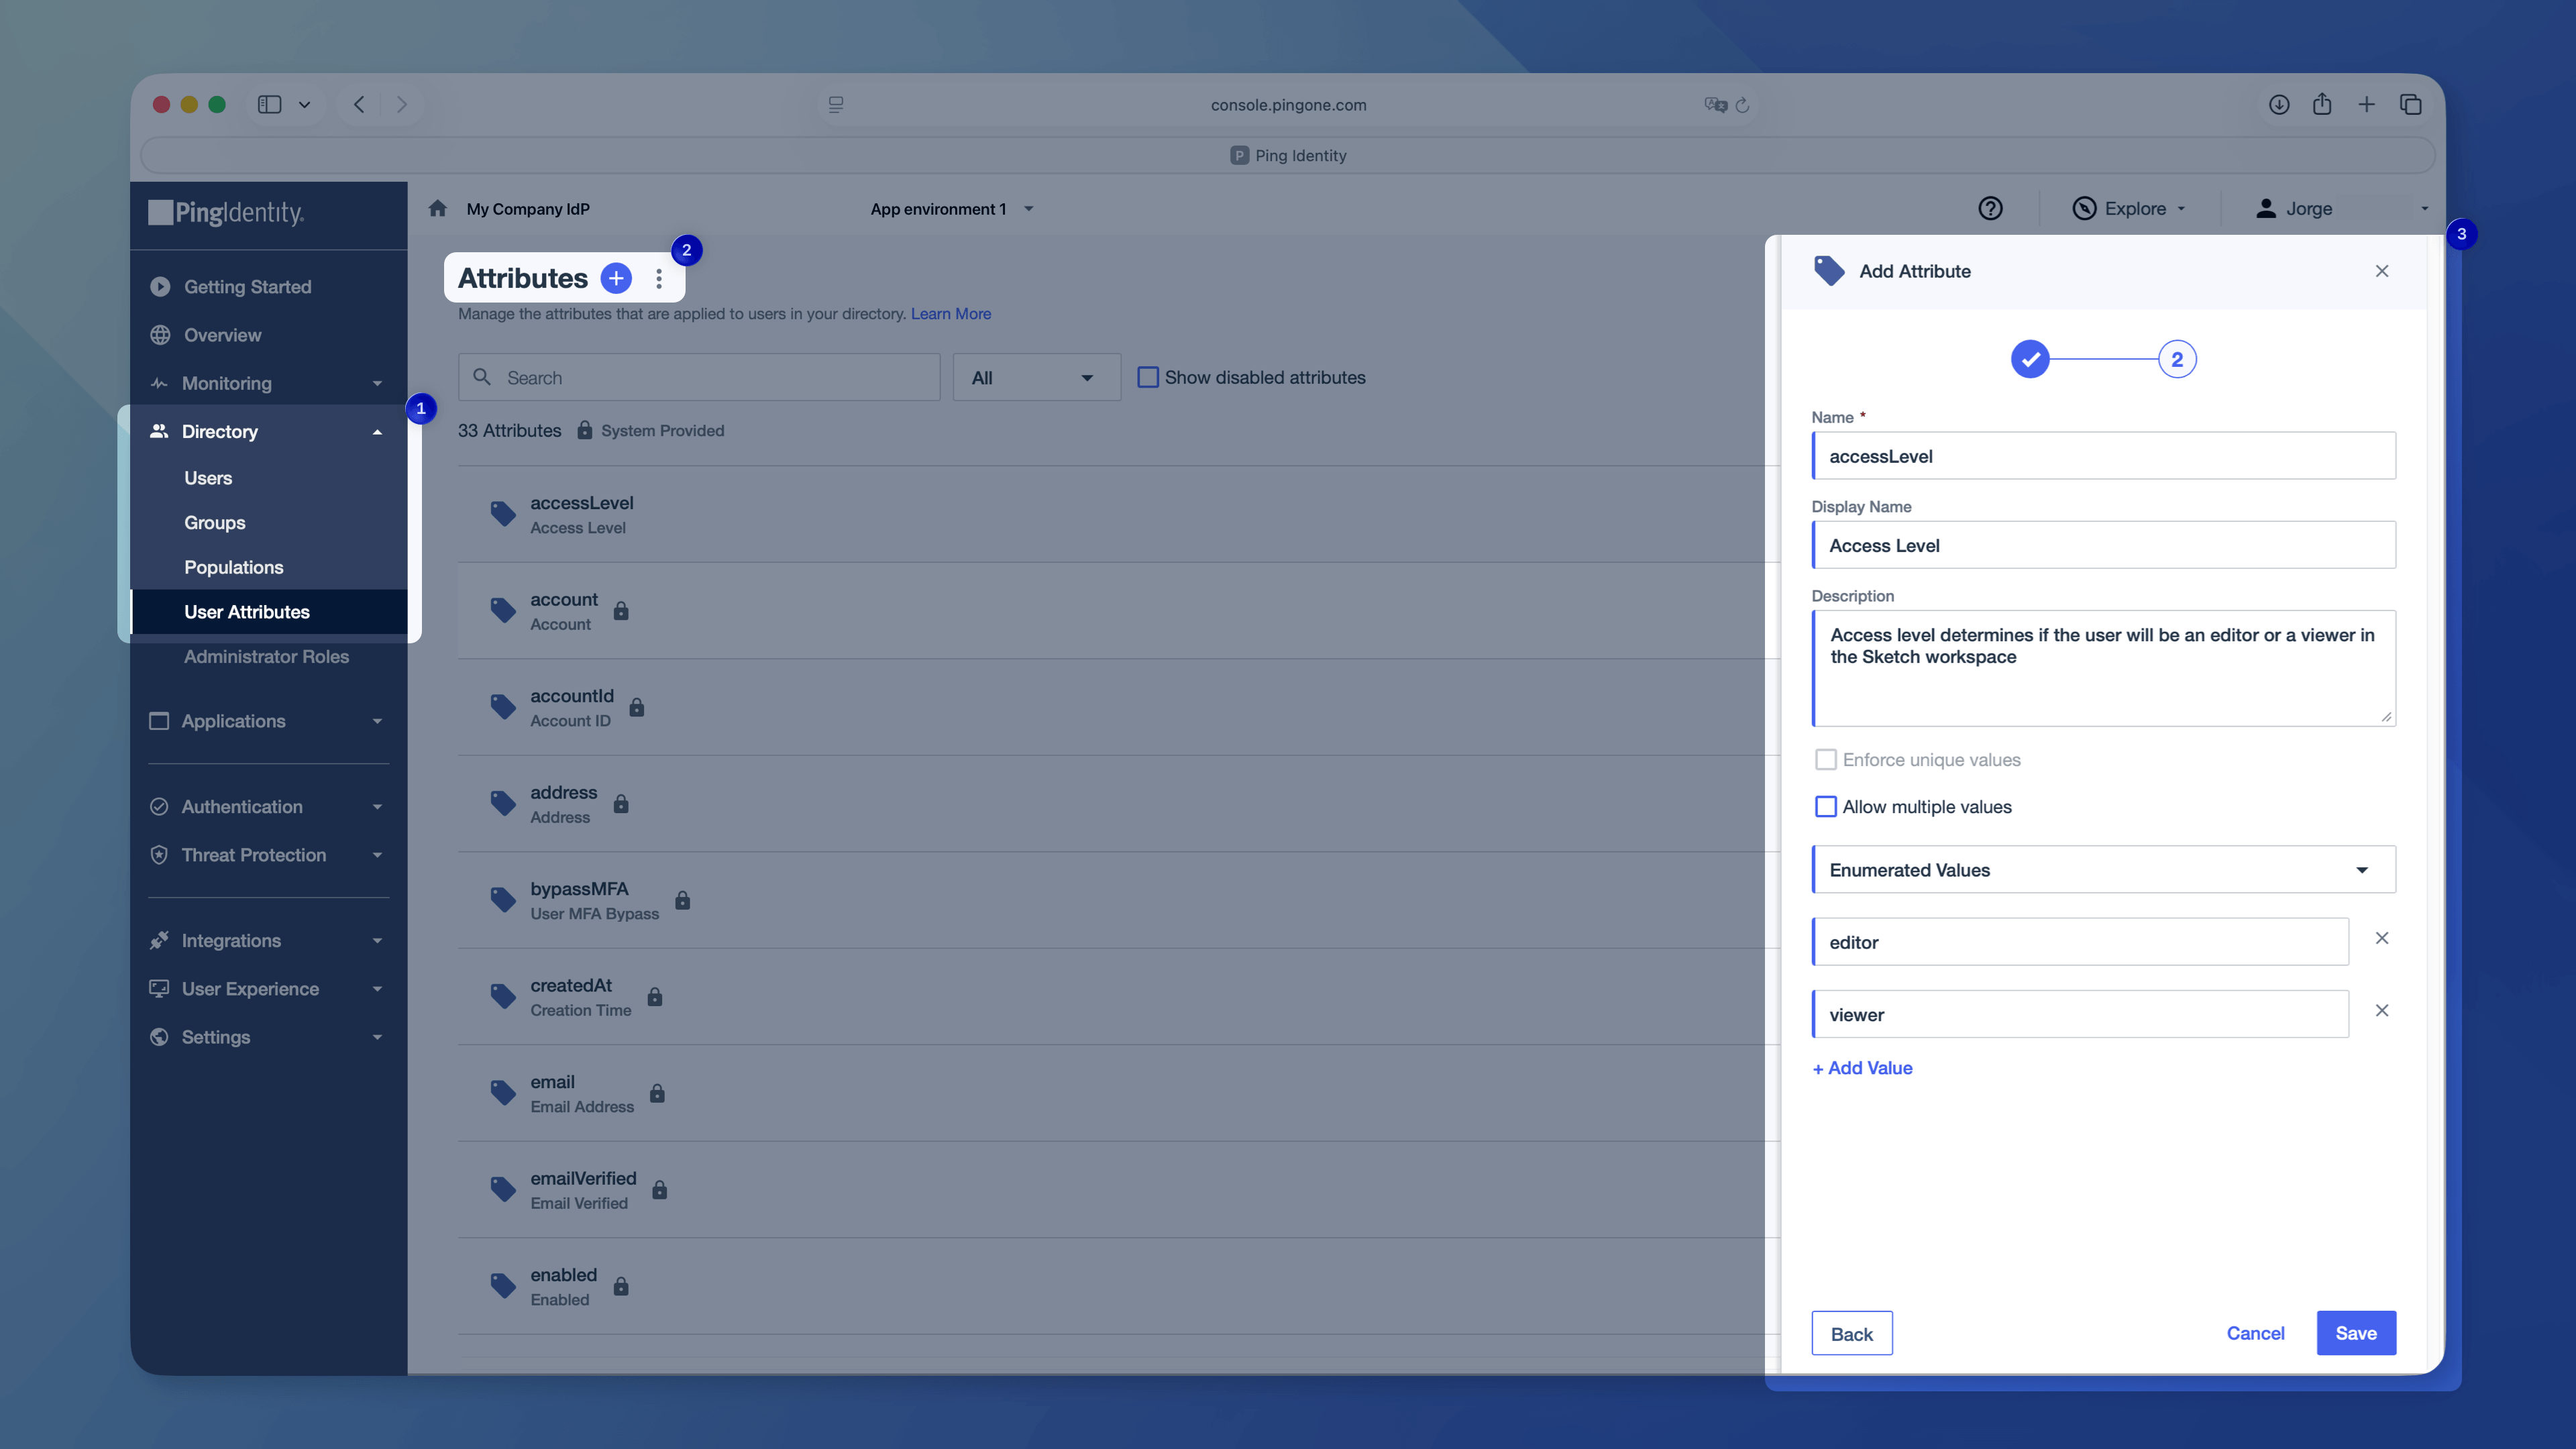Expand the Applications sidebar section
The image size is (2576, 1449).
pyautogui.click(x=268, y=721)
